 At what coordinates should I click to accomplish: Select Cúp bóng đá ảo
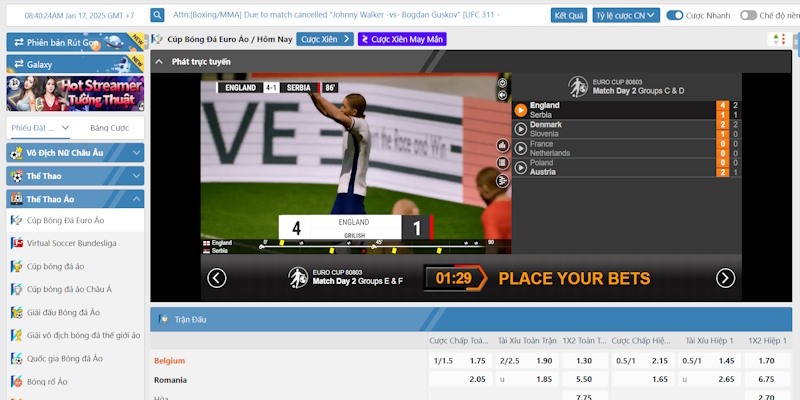(75, 266)
